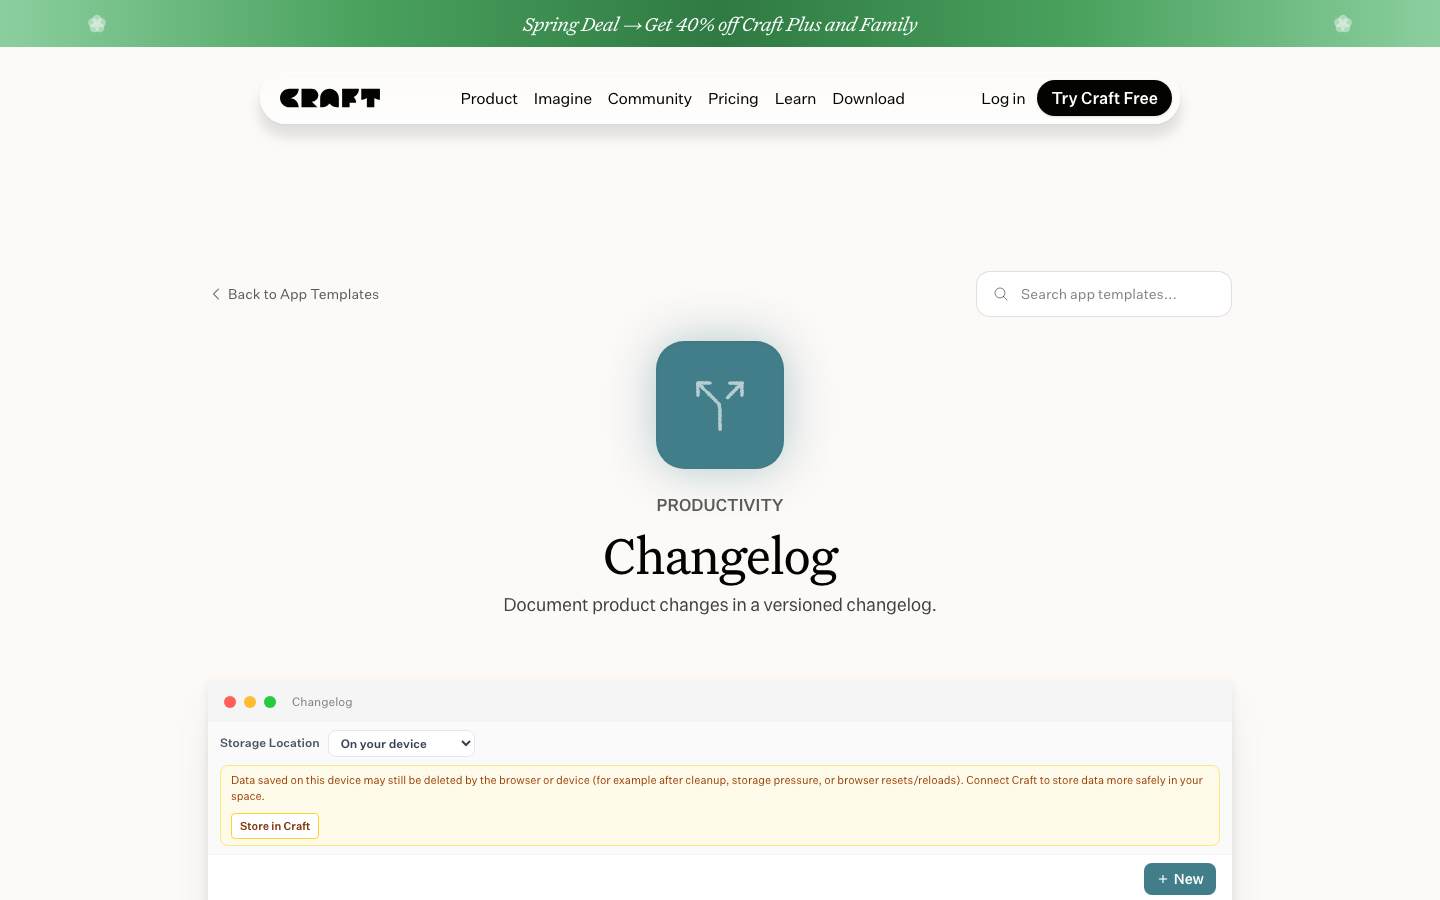Open the Storage Location dropdown

[x=402, y=743]
